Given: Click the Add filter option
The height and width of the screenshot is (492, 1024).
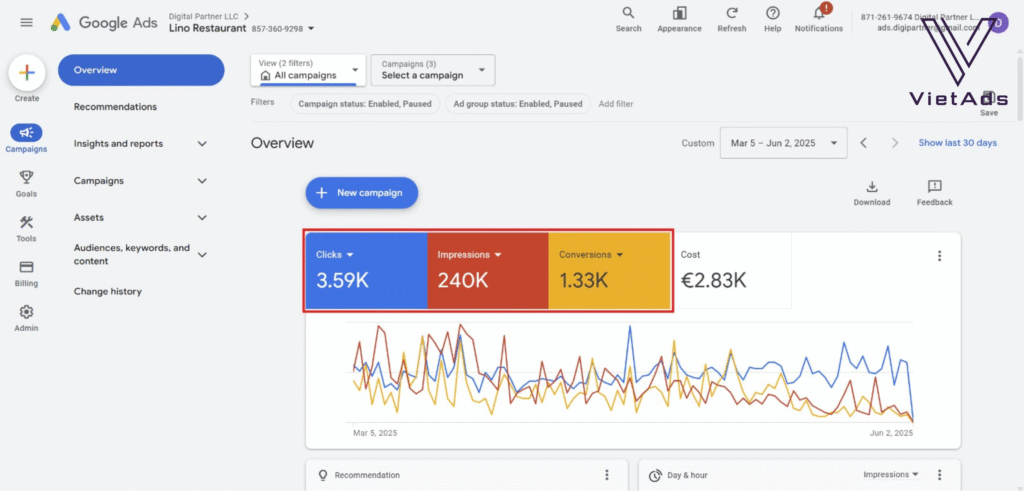Looking at the screenshot, I should pos(616,104).
